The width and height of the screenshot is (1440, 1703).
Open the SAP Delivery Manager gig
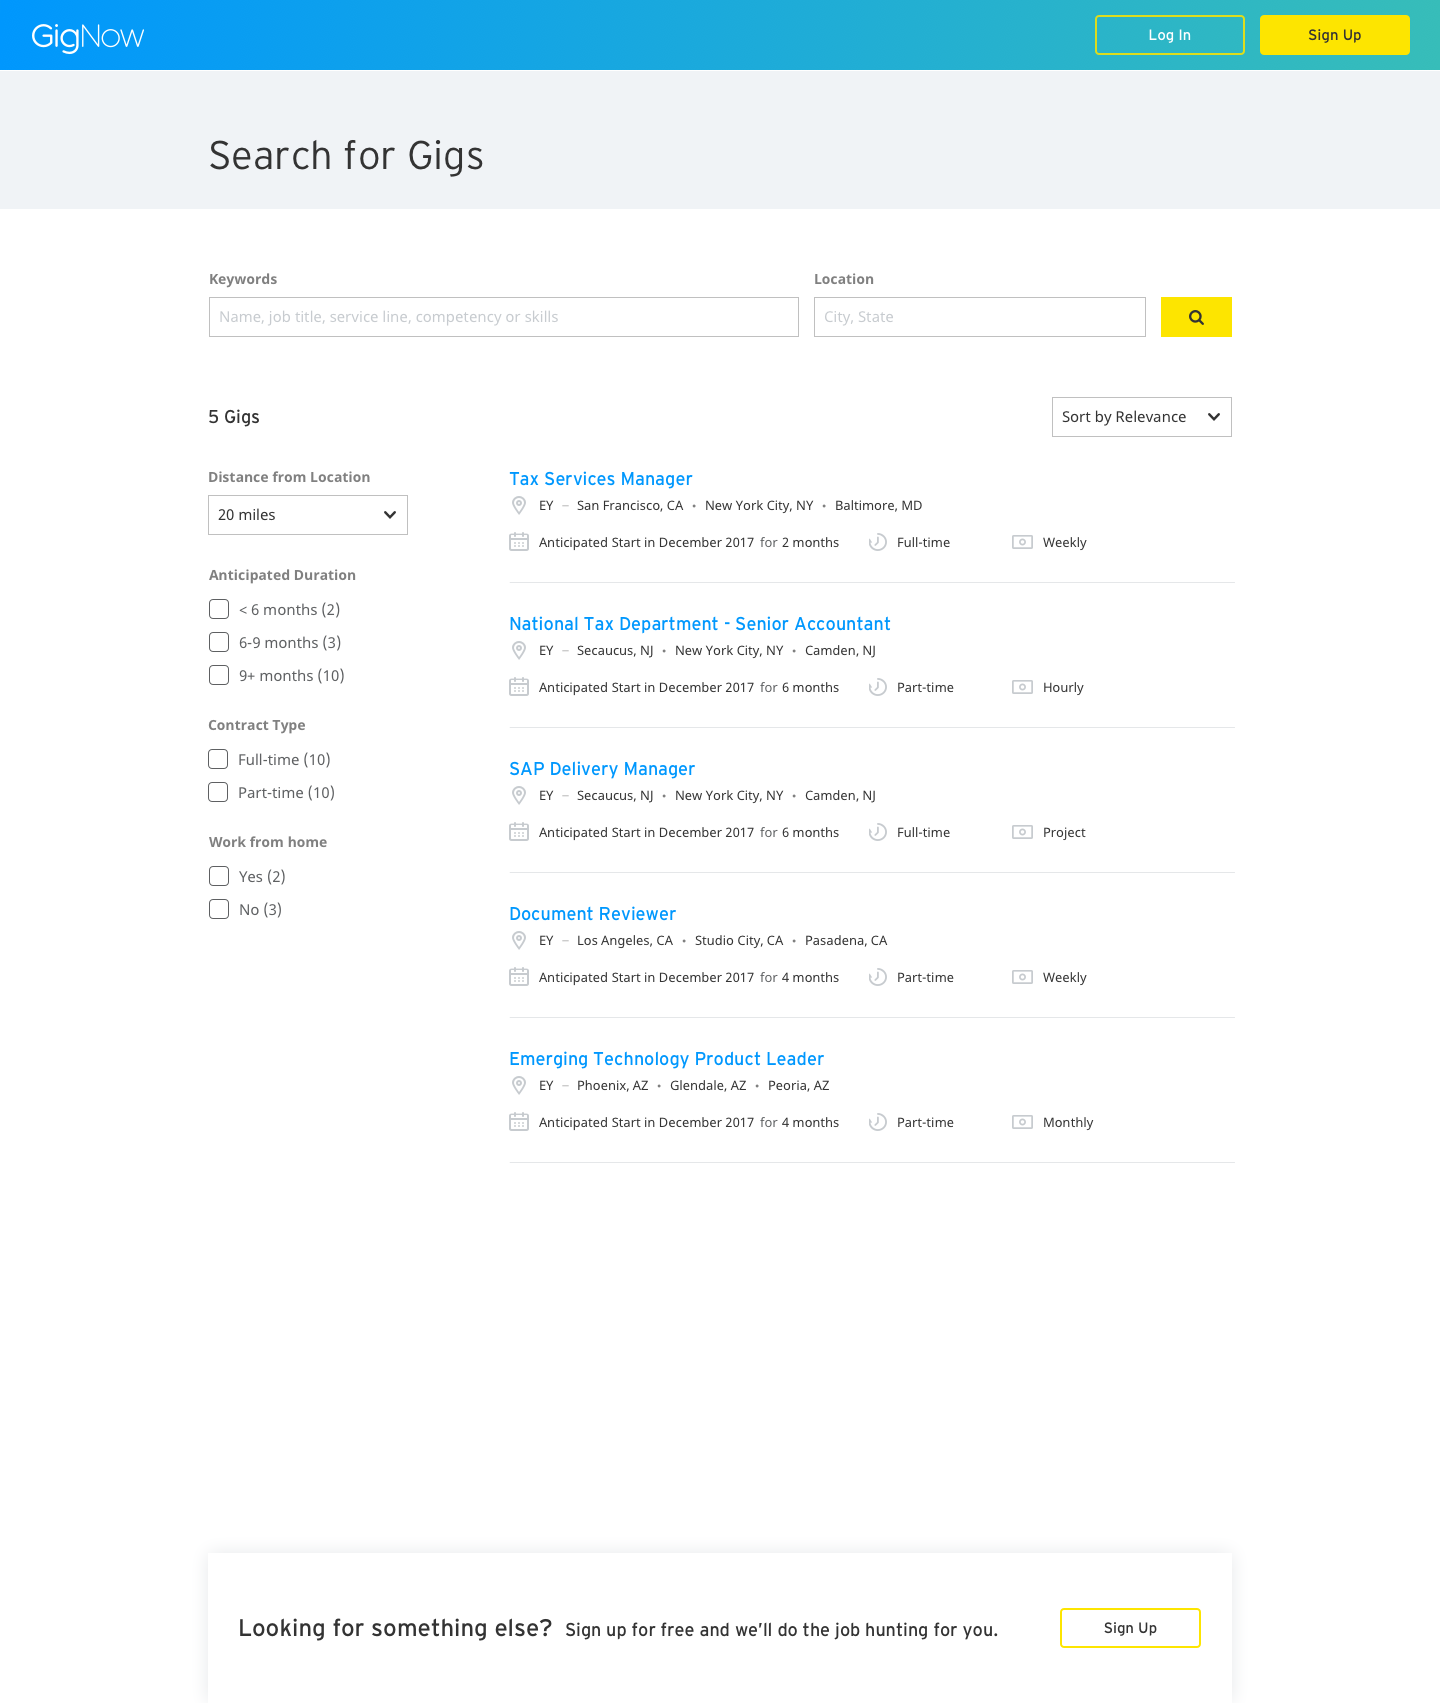coord(602,769)
